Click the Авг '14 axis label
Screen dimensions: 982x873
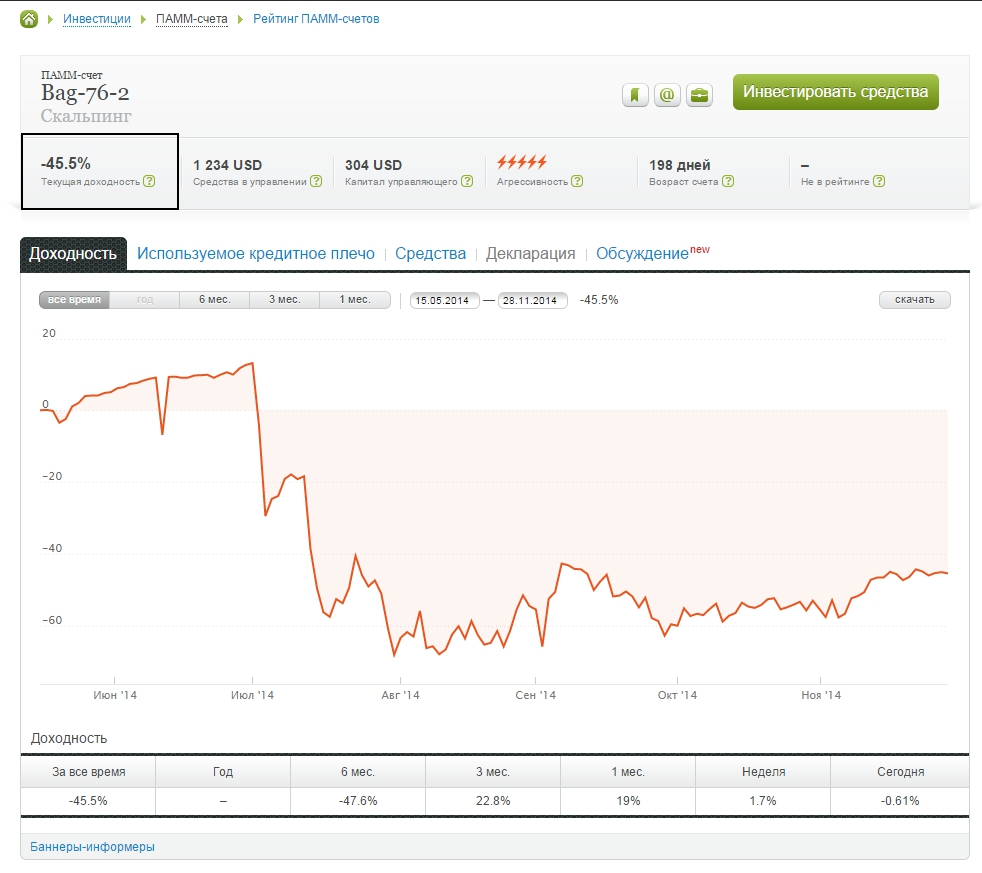click(400, 695)
